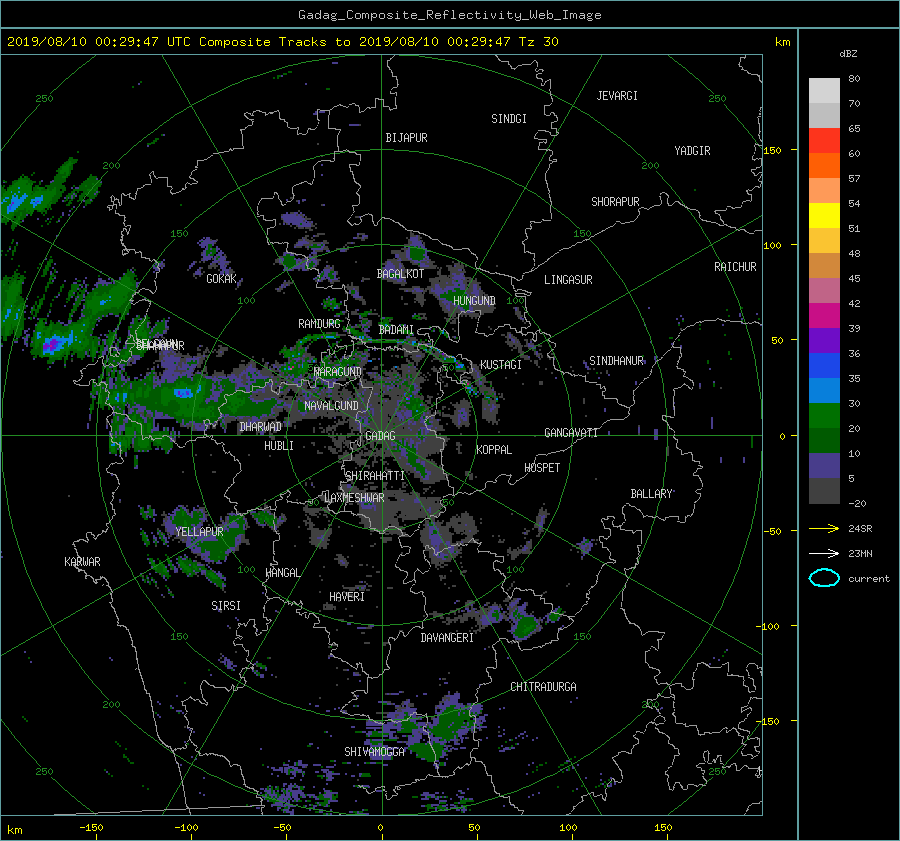The image size is (900, 841).
Task: Click the SINDGI city label
Action: pyautogui.click(x=509, y=119)
